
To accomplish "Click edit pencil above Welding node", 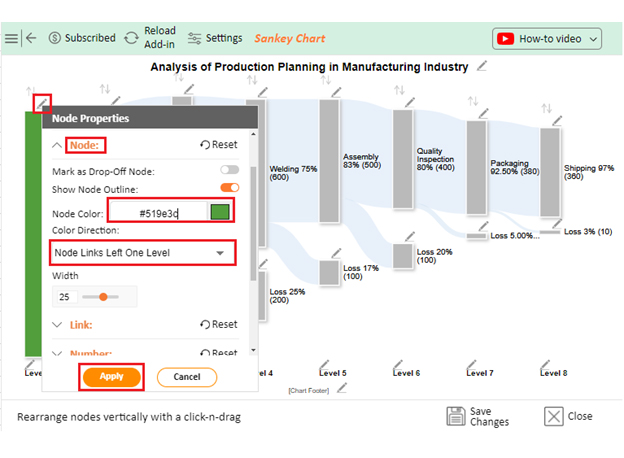I will (263, 92).
